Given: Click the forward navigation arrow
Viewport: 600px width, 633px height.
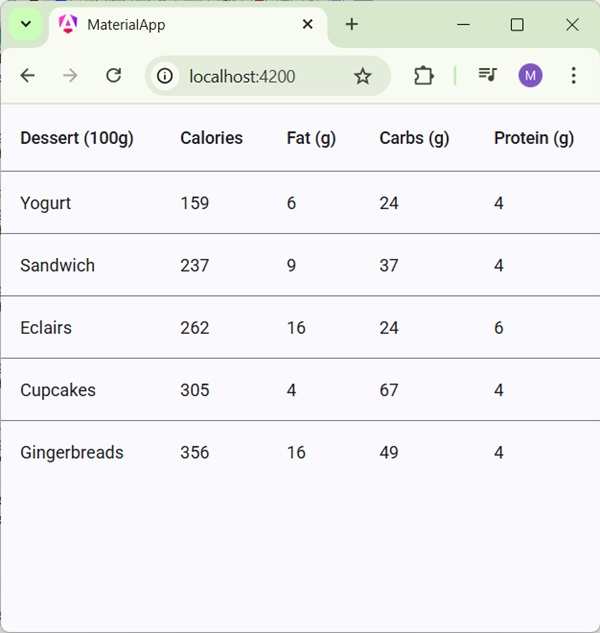Looking at the screenshot, I should (x=70, y=76).
